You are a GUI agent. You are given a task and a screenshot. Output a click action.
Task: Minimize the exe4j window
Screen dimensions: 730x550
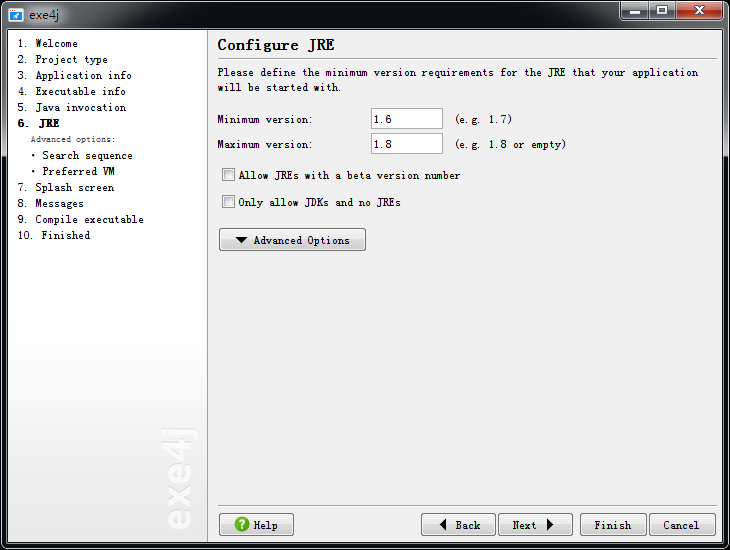coord(635,11)
